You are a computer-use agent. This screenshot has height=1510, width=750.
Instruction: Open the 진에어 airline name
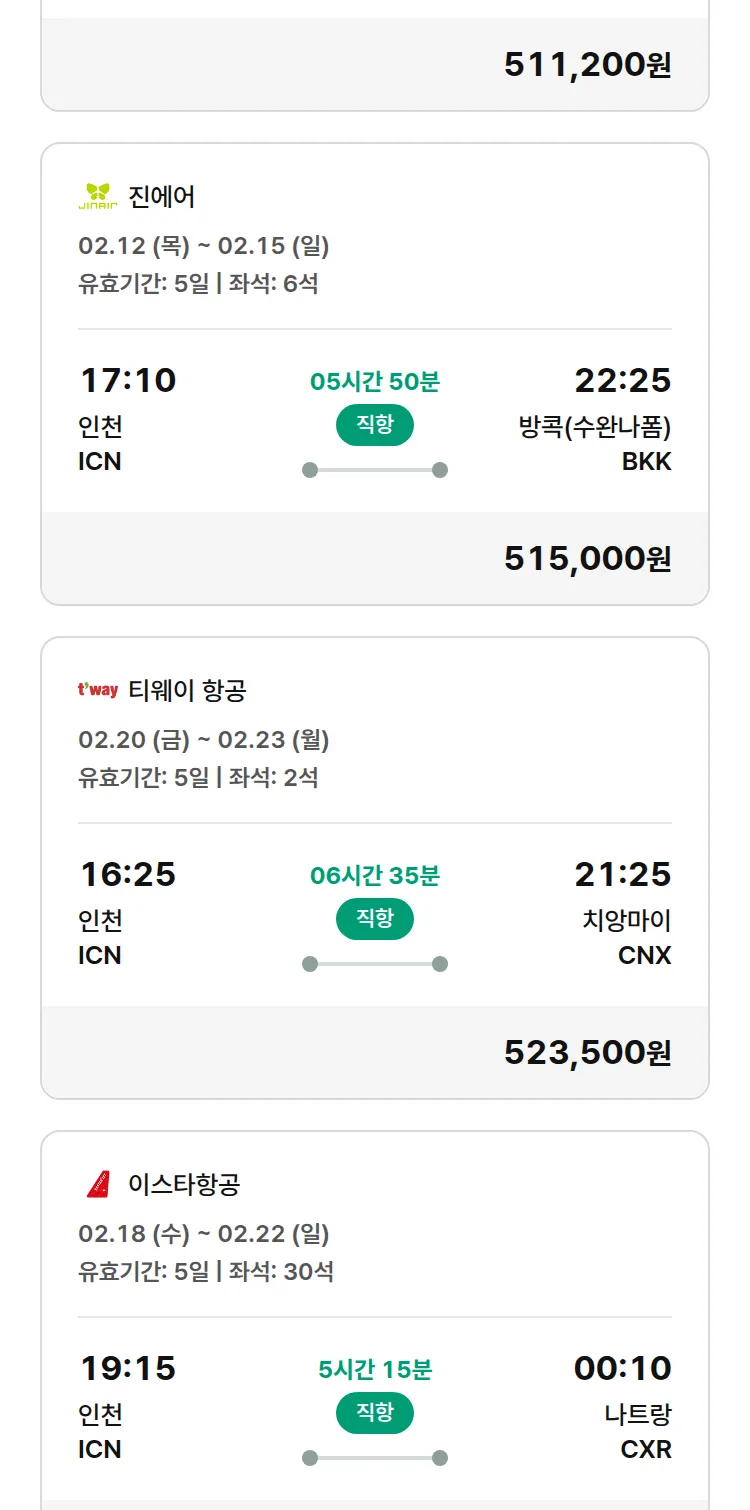click(x=162, y=196)
